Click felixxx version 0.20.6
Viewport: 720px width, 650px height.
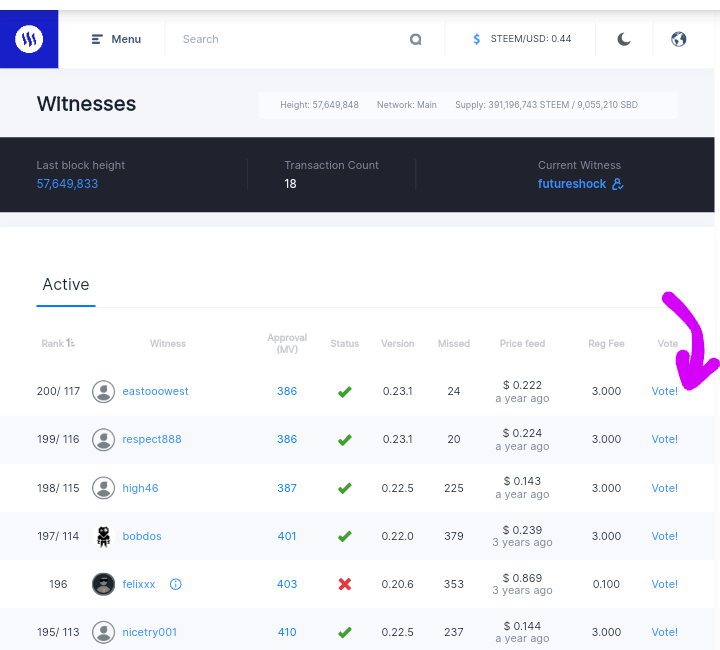[x=398, y=584]
